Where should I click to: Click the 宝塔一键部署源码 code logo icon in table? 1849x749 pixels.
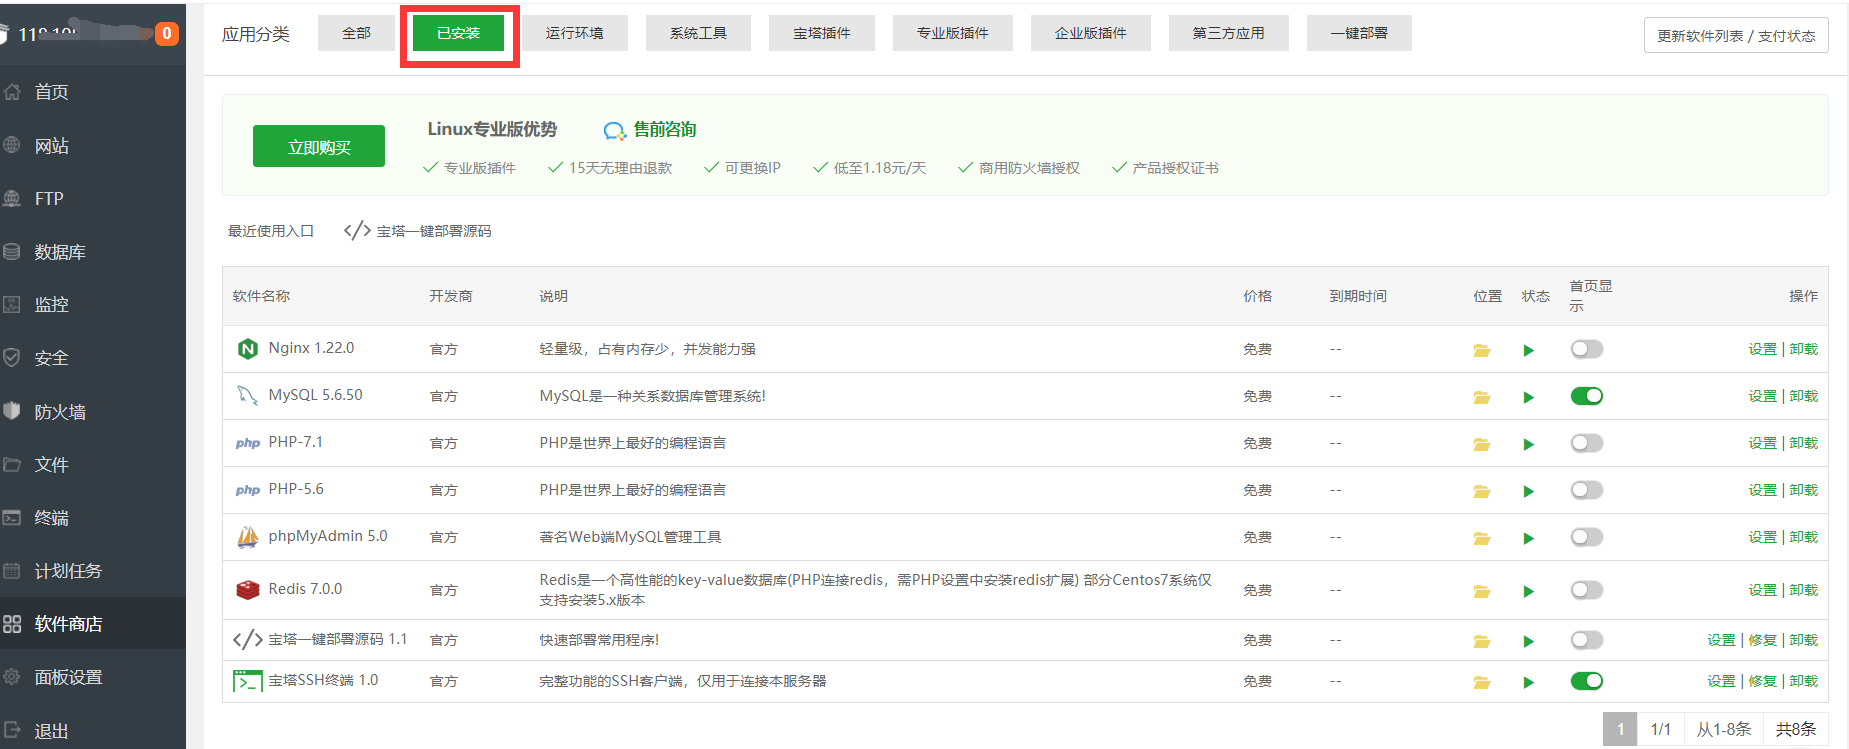tap(247, 639)
